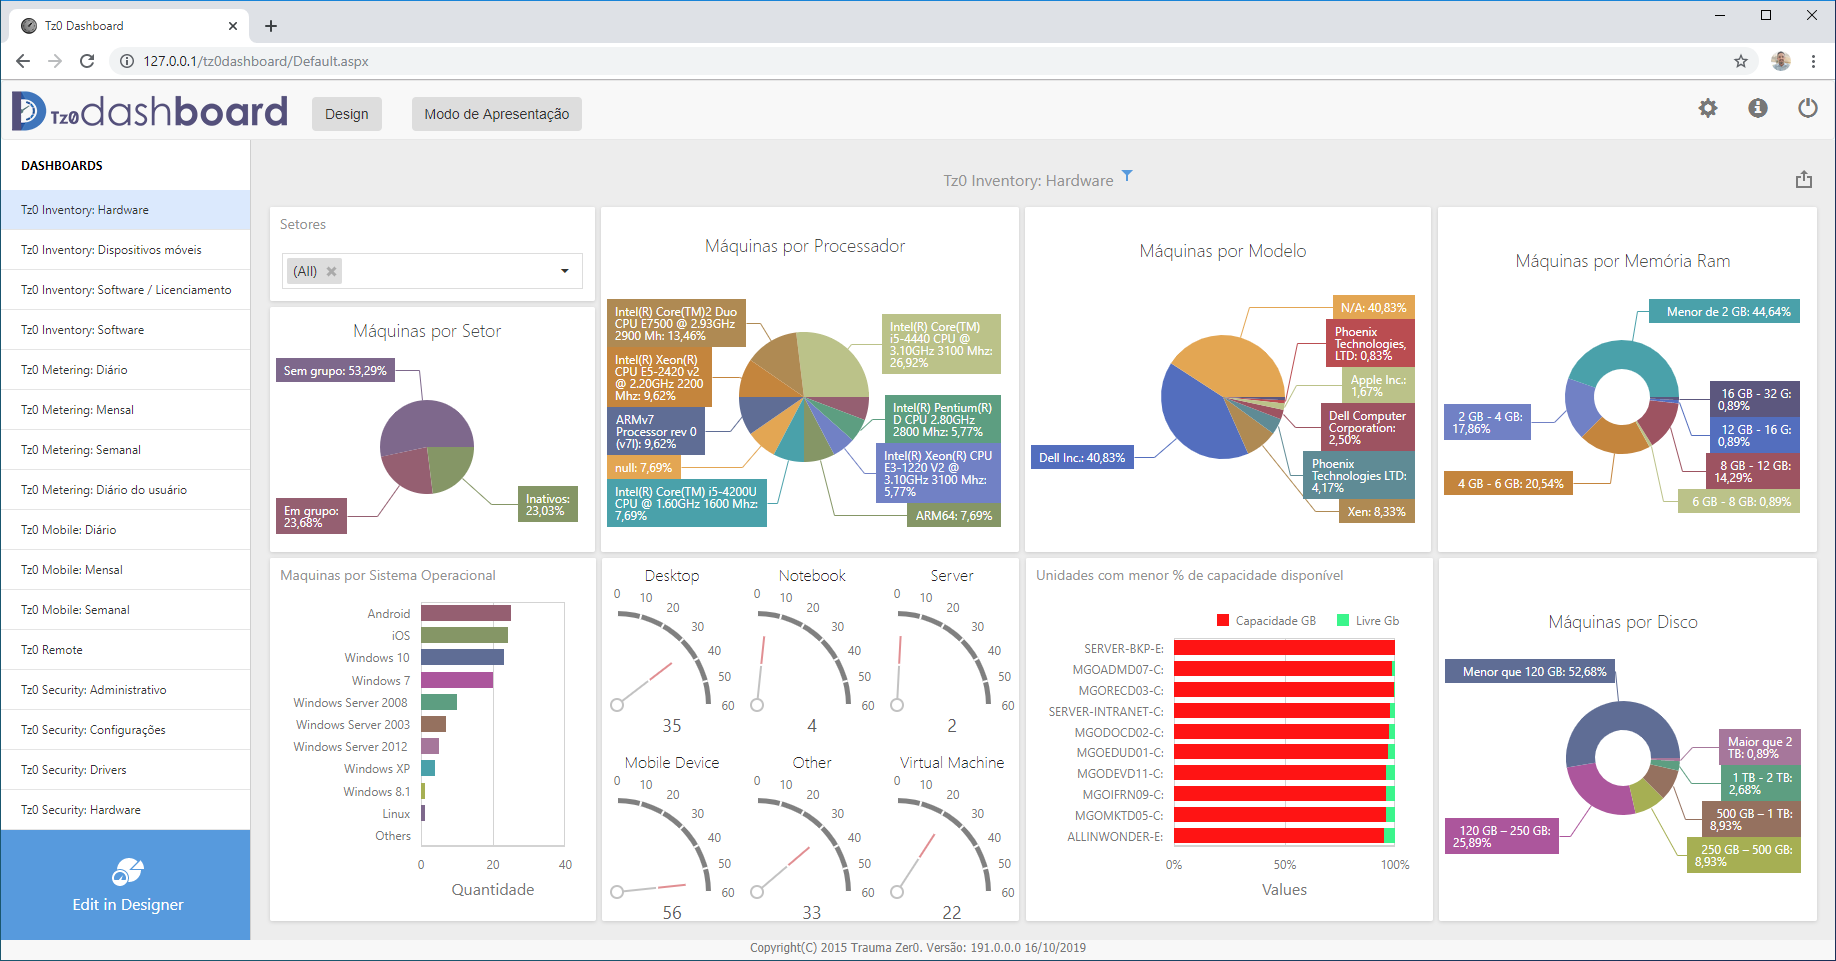Click the Edit in Designer icon
Screen dimensions: 1836x961
127,872
